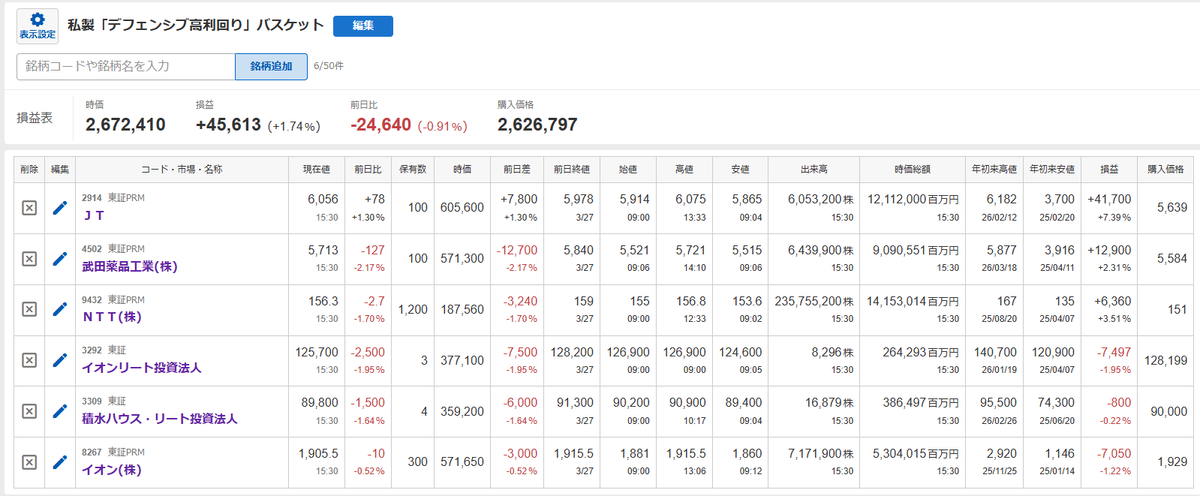Remove NTT(株) using its delete icon
1200x496 pixels.
point(29,310)
